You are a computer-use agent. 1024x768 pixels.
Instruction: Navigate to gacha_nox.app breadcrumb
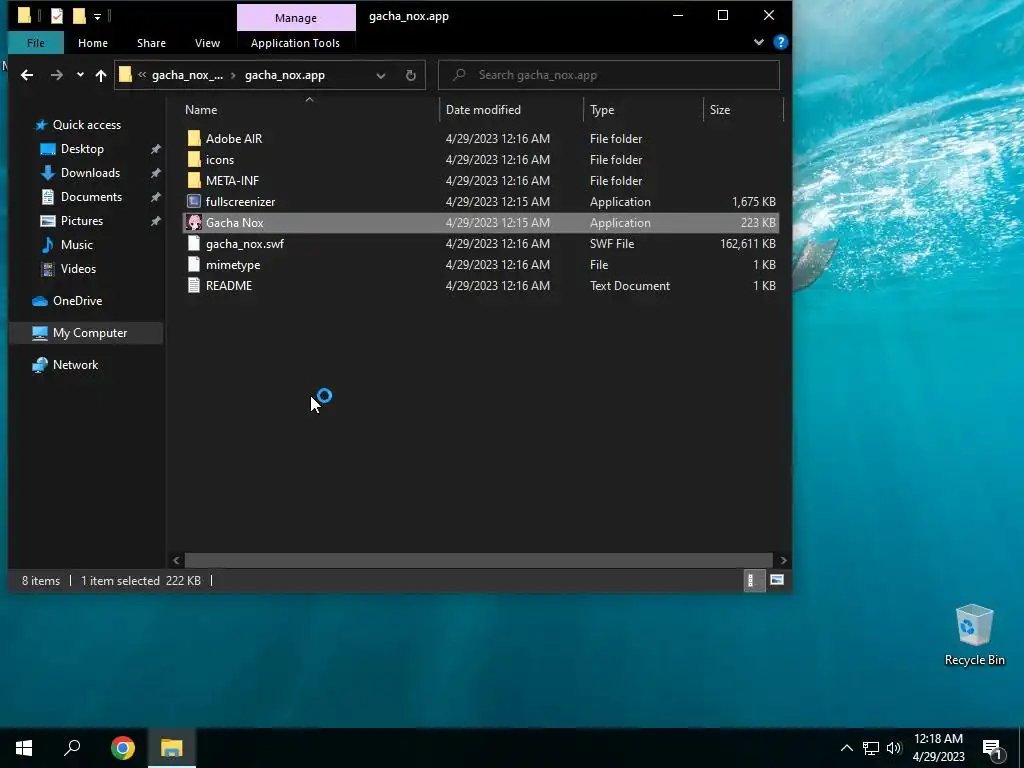point(285,75)
